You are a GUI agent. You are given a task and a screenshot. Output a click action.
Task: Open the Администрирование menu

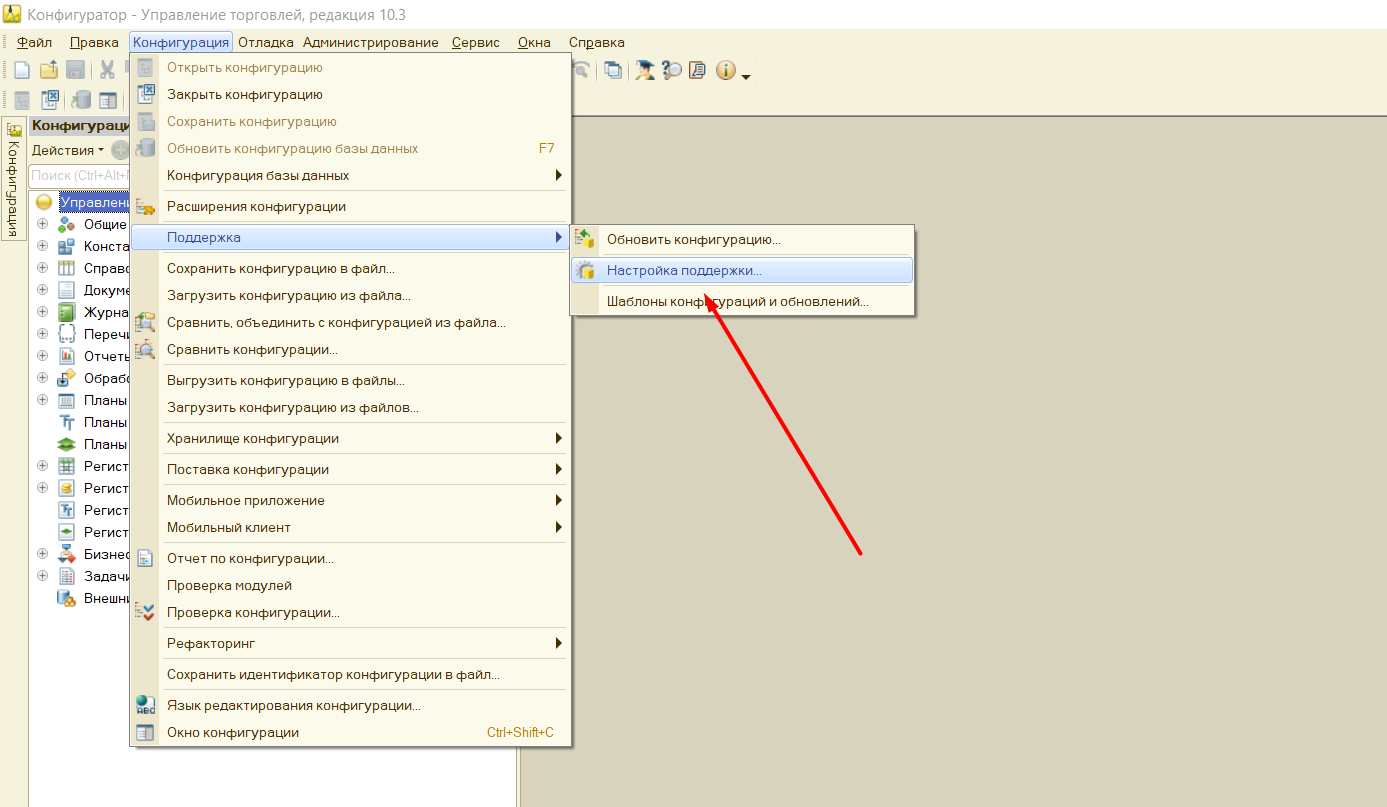[x=371, y=42]
